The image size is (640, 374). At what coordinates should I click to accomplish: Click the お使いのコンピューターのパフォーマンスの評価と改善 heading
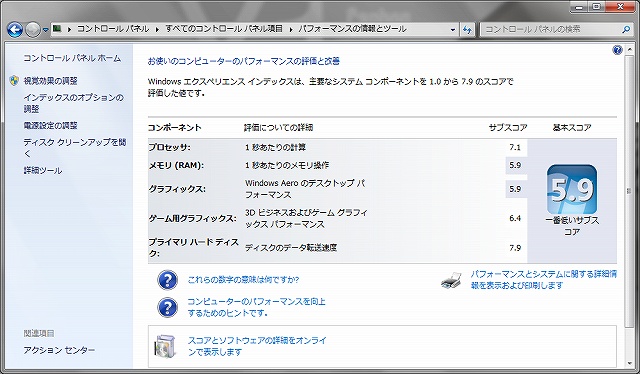point(244,61)
